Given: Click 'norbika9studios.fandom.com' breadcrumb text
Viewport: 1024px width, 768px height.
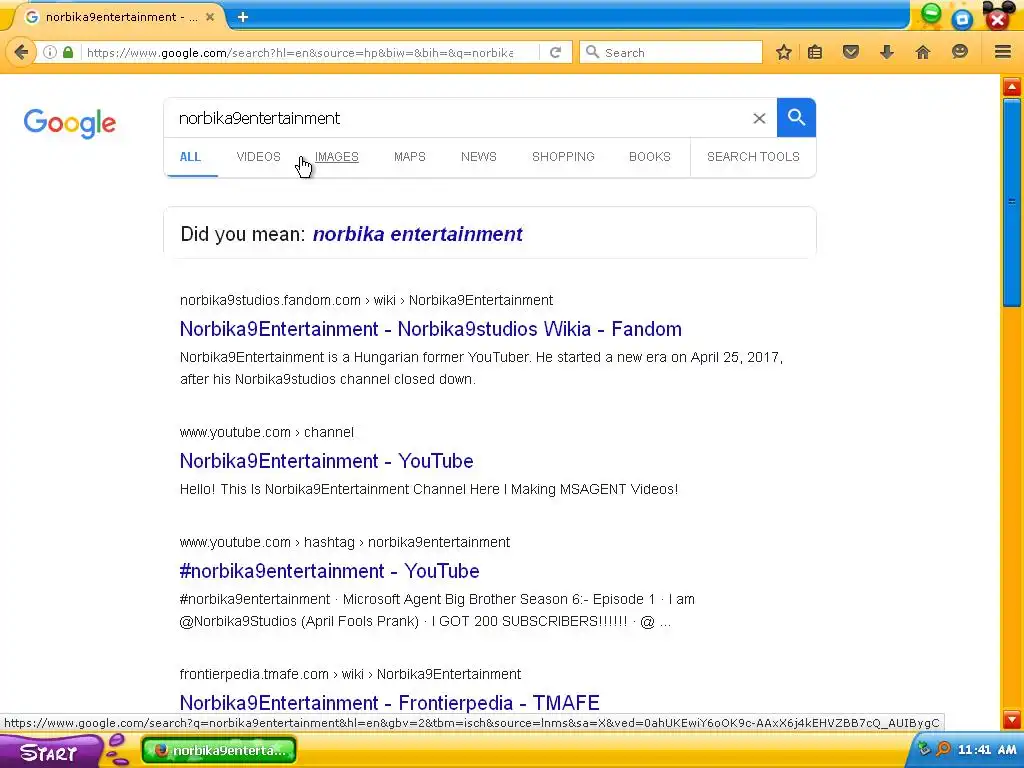Looking at the screenshot, I should click(270, 300).
